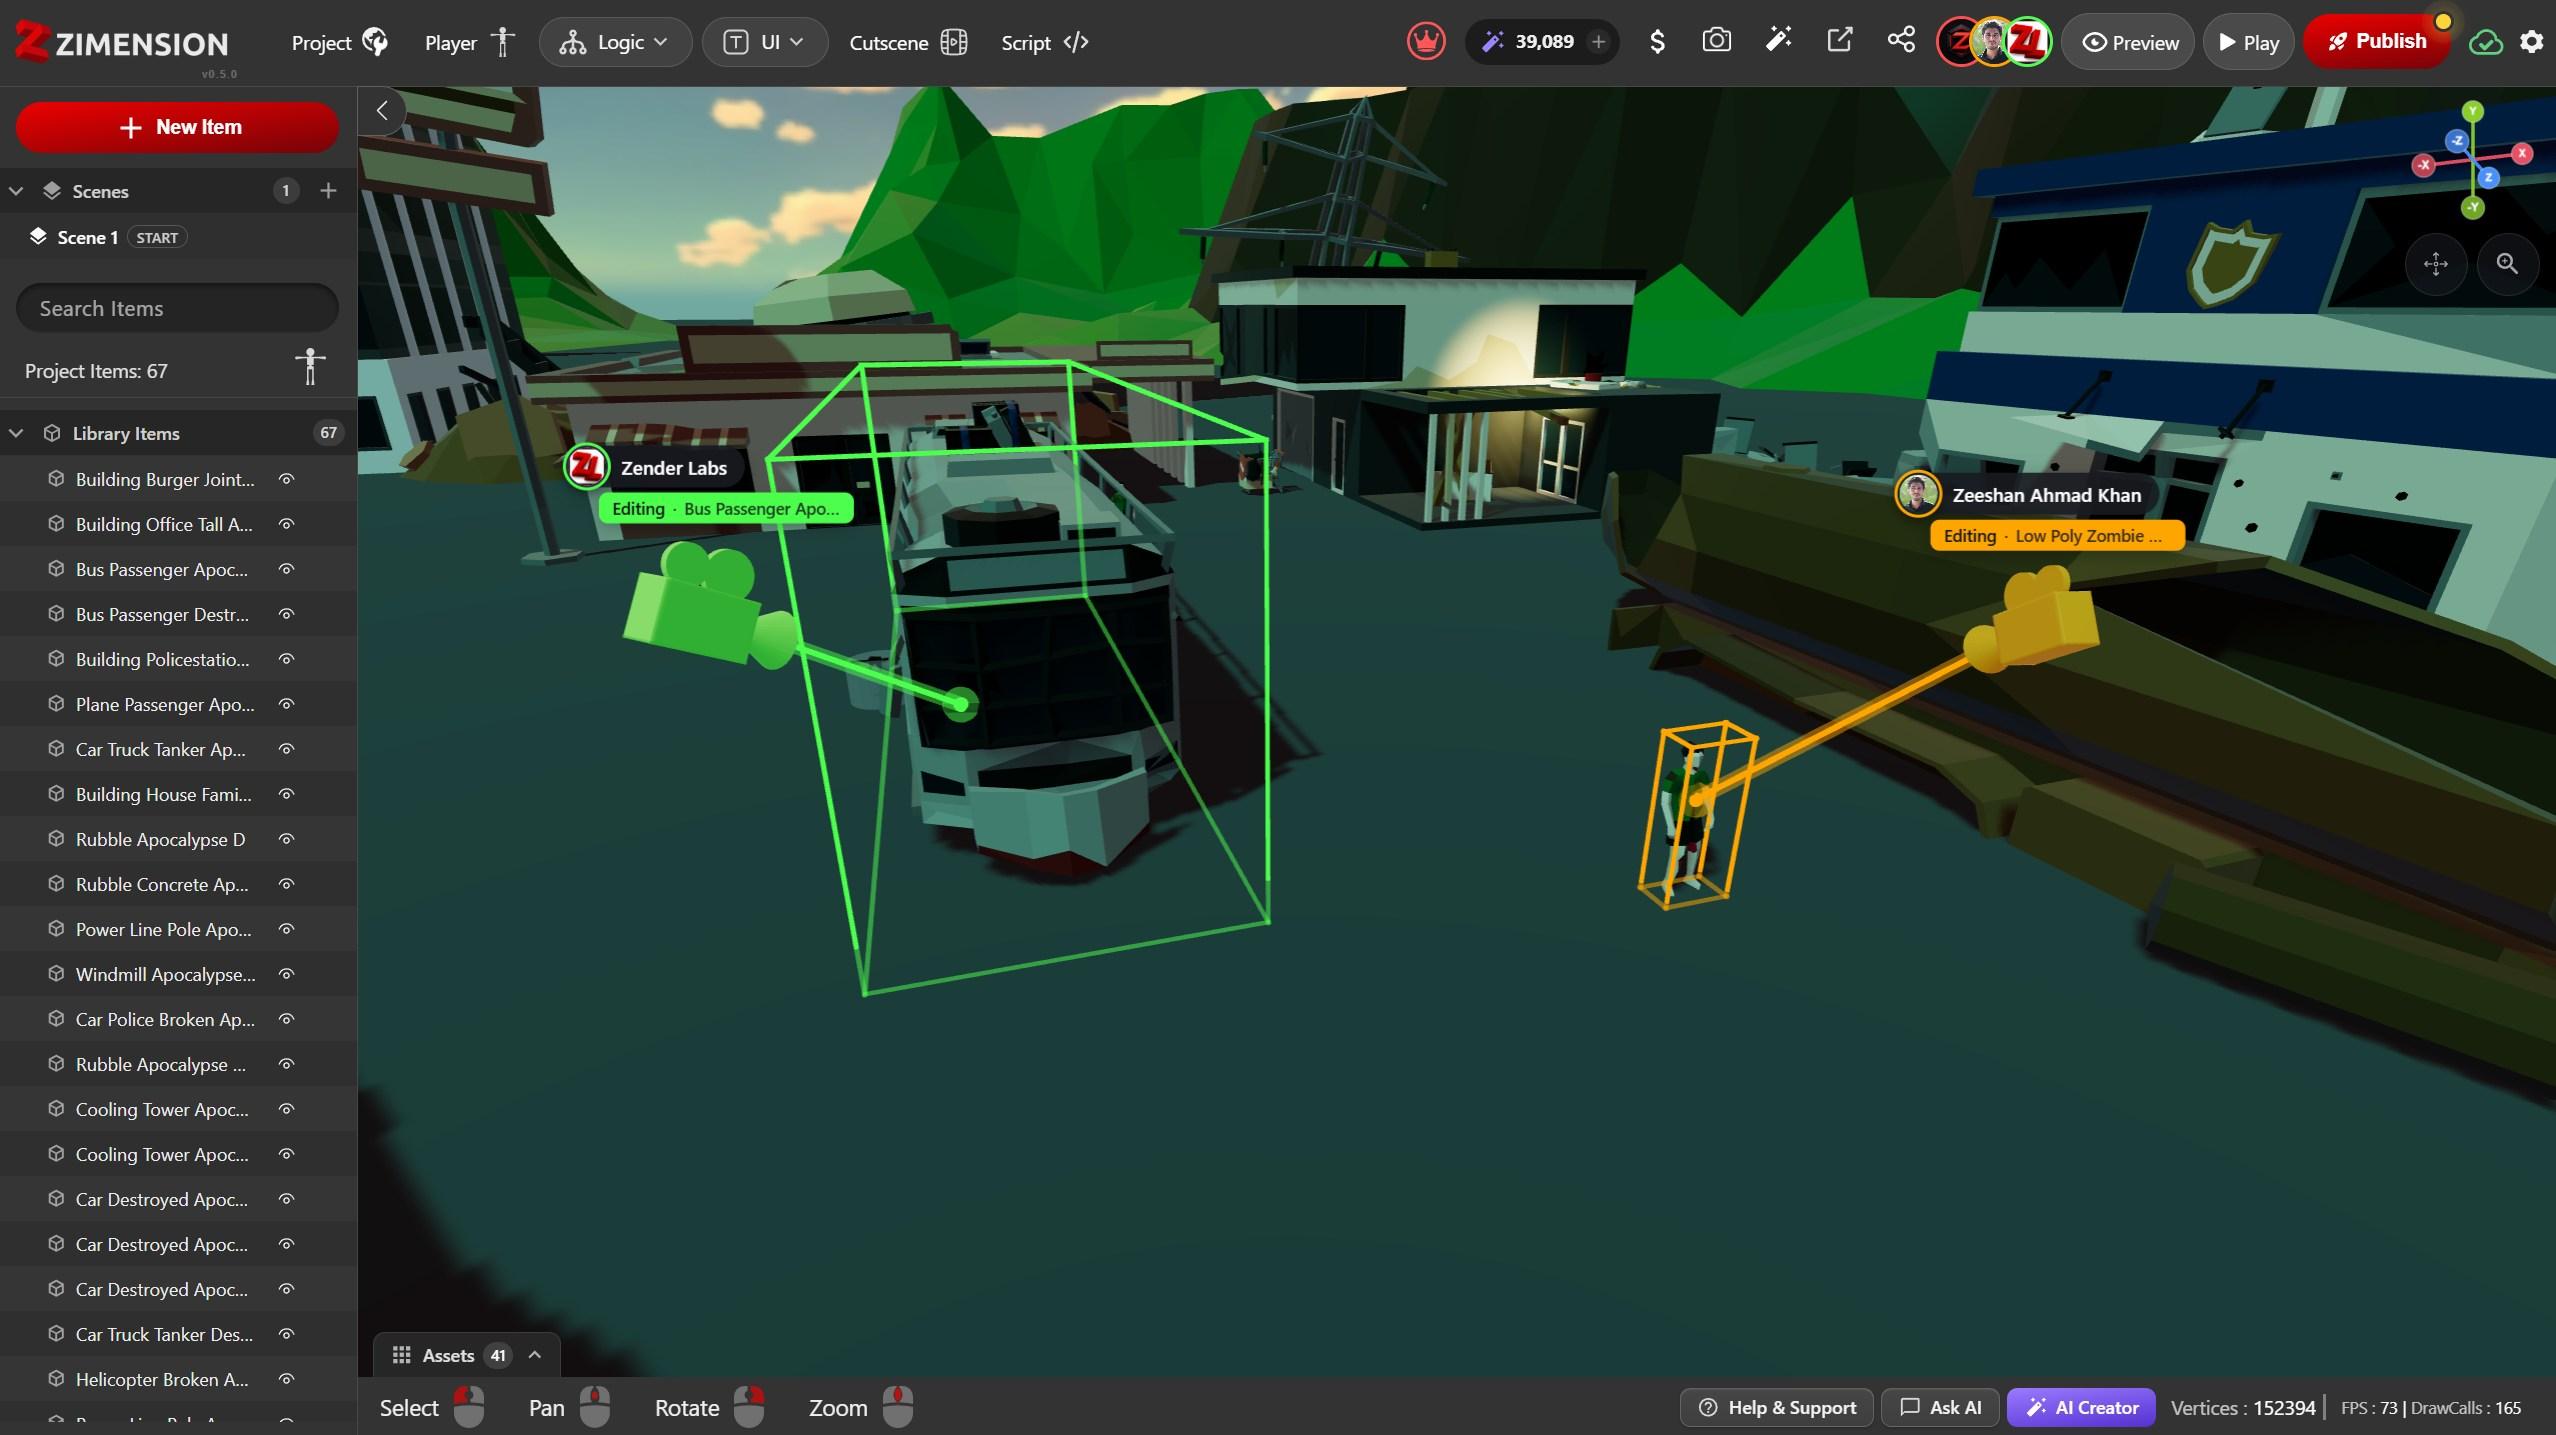The width and height of the screenshot is (2556, 1435).
Task: Add a new scene with plus icon
Action: [x=328, y=191]
